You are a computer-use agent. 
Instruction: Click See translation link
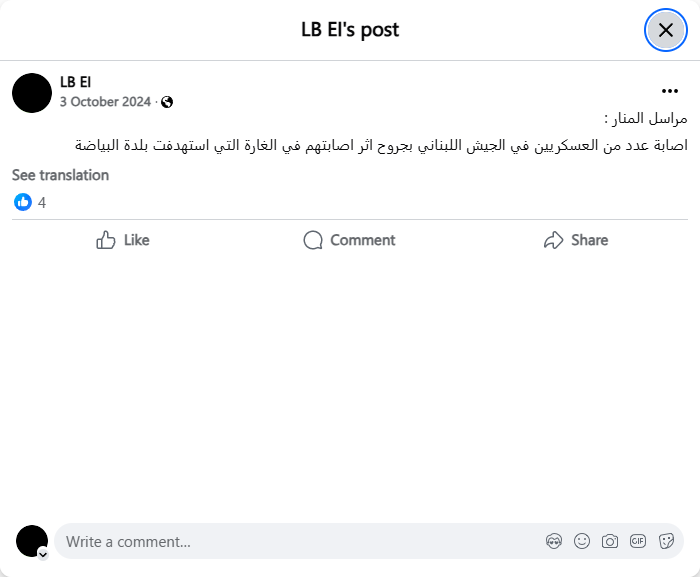point(60,175)
